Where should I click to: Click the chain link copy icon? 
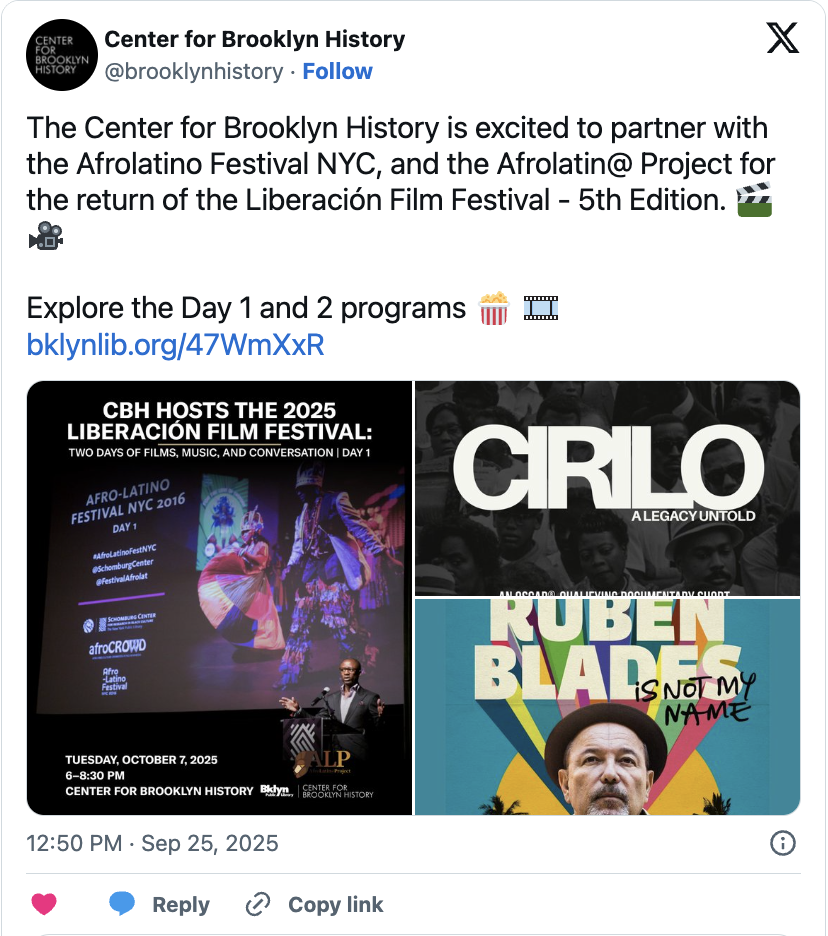(258, 904)
